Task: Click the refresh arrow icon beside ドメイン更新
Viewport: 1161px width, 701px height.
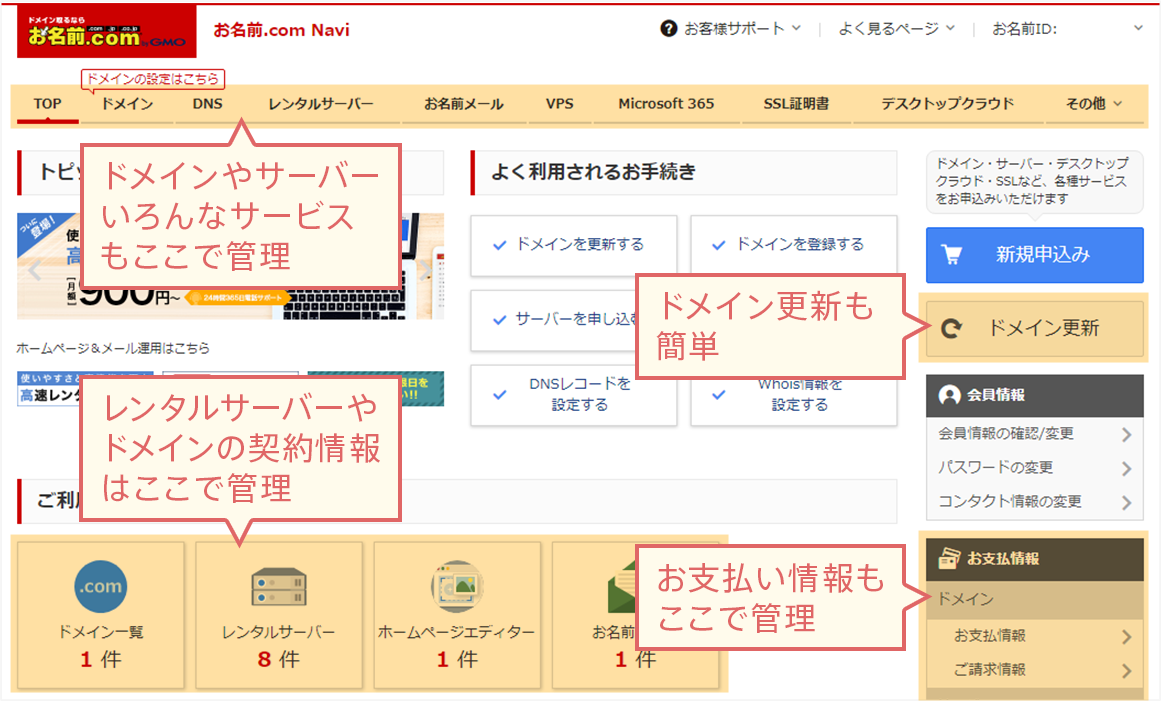Action: (x=951, y=328)
